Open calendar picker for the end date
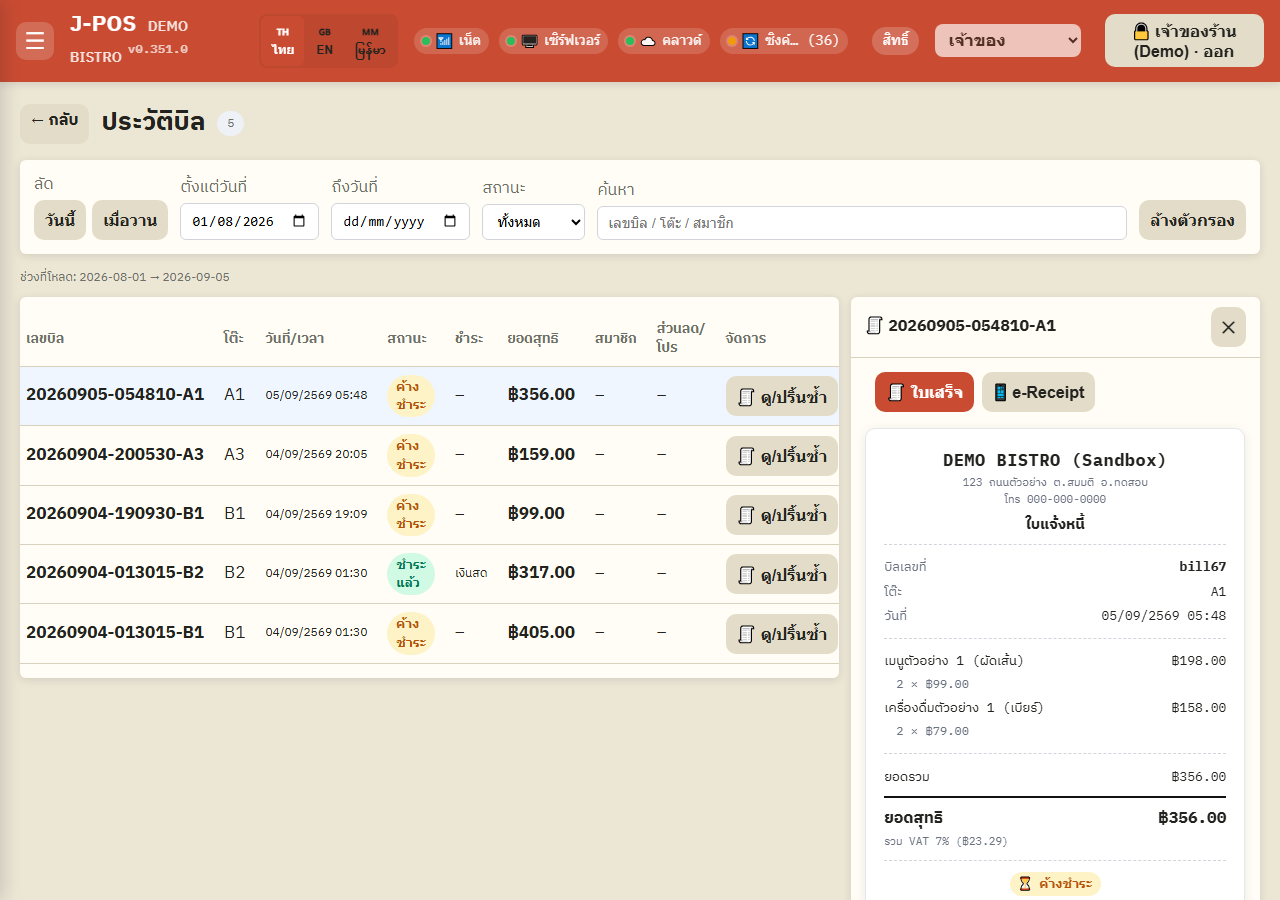This screenshot has width=1280, height=900. [450, 222]
